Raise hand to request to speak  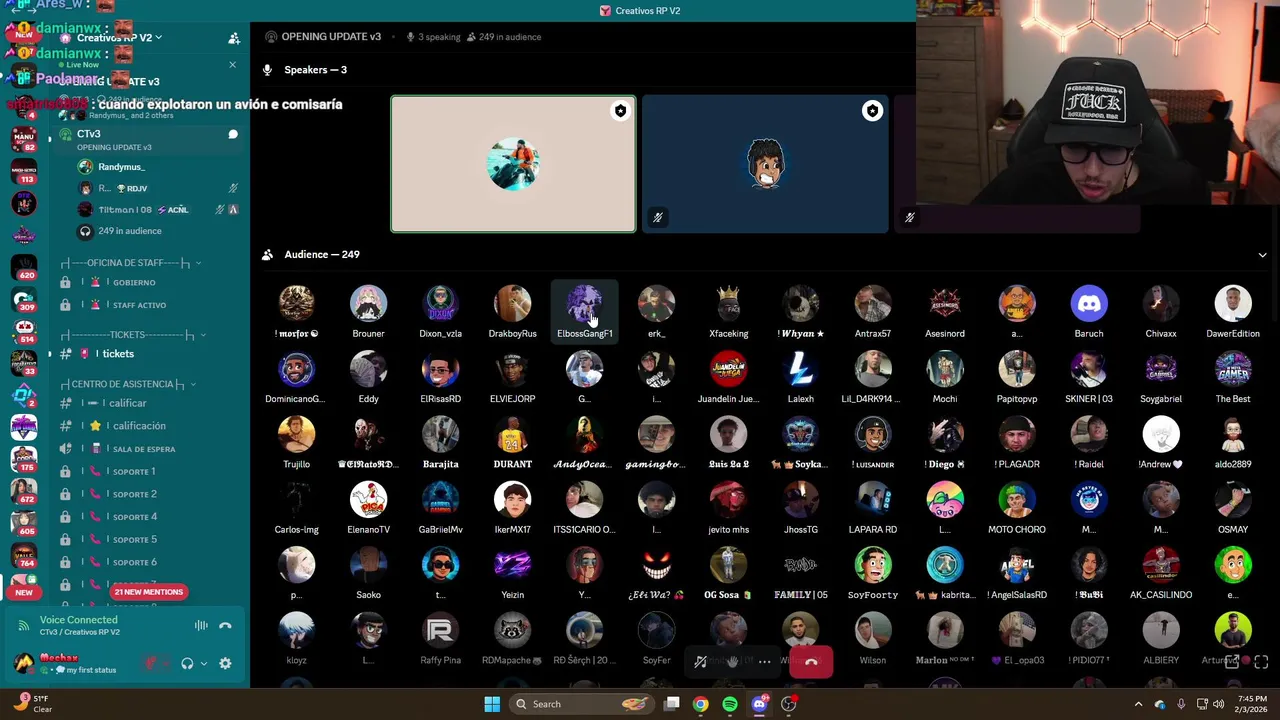(732, 662)
